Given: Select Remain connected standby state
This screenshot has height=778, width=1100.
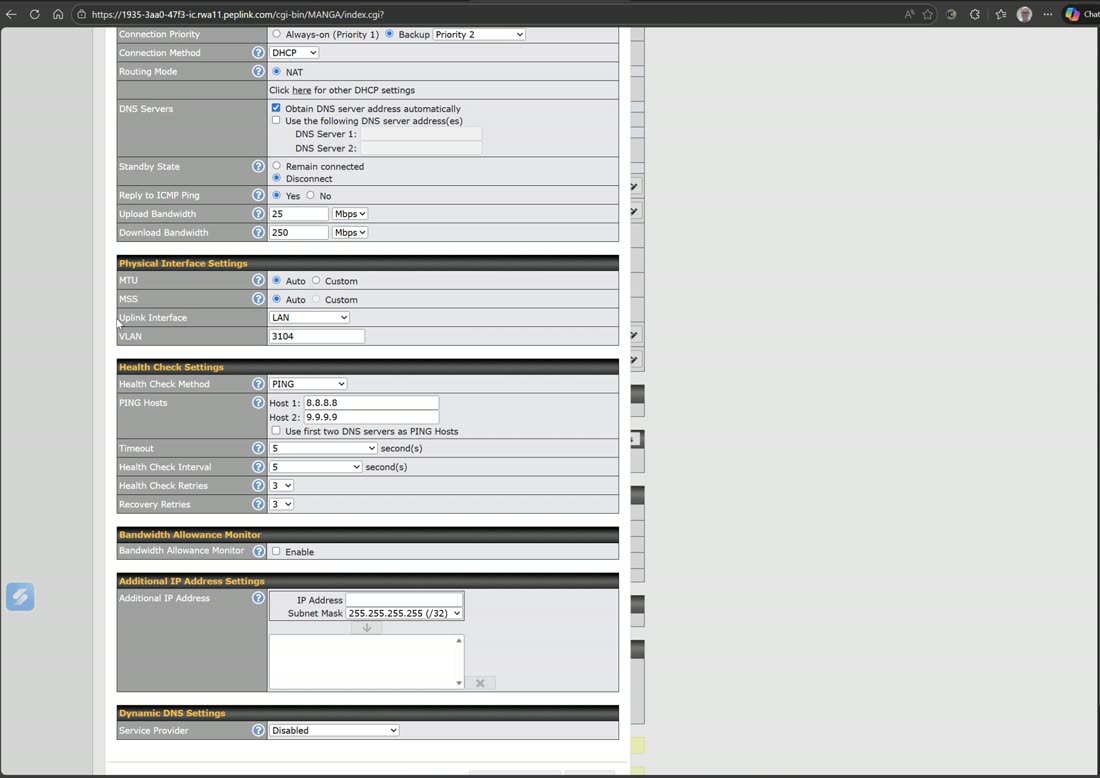Looking at the screenshot, I should coord(276,166).
